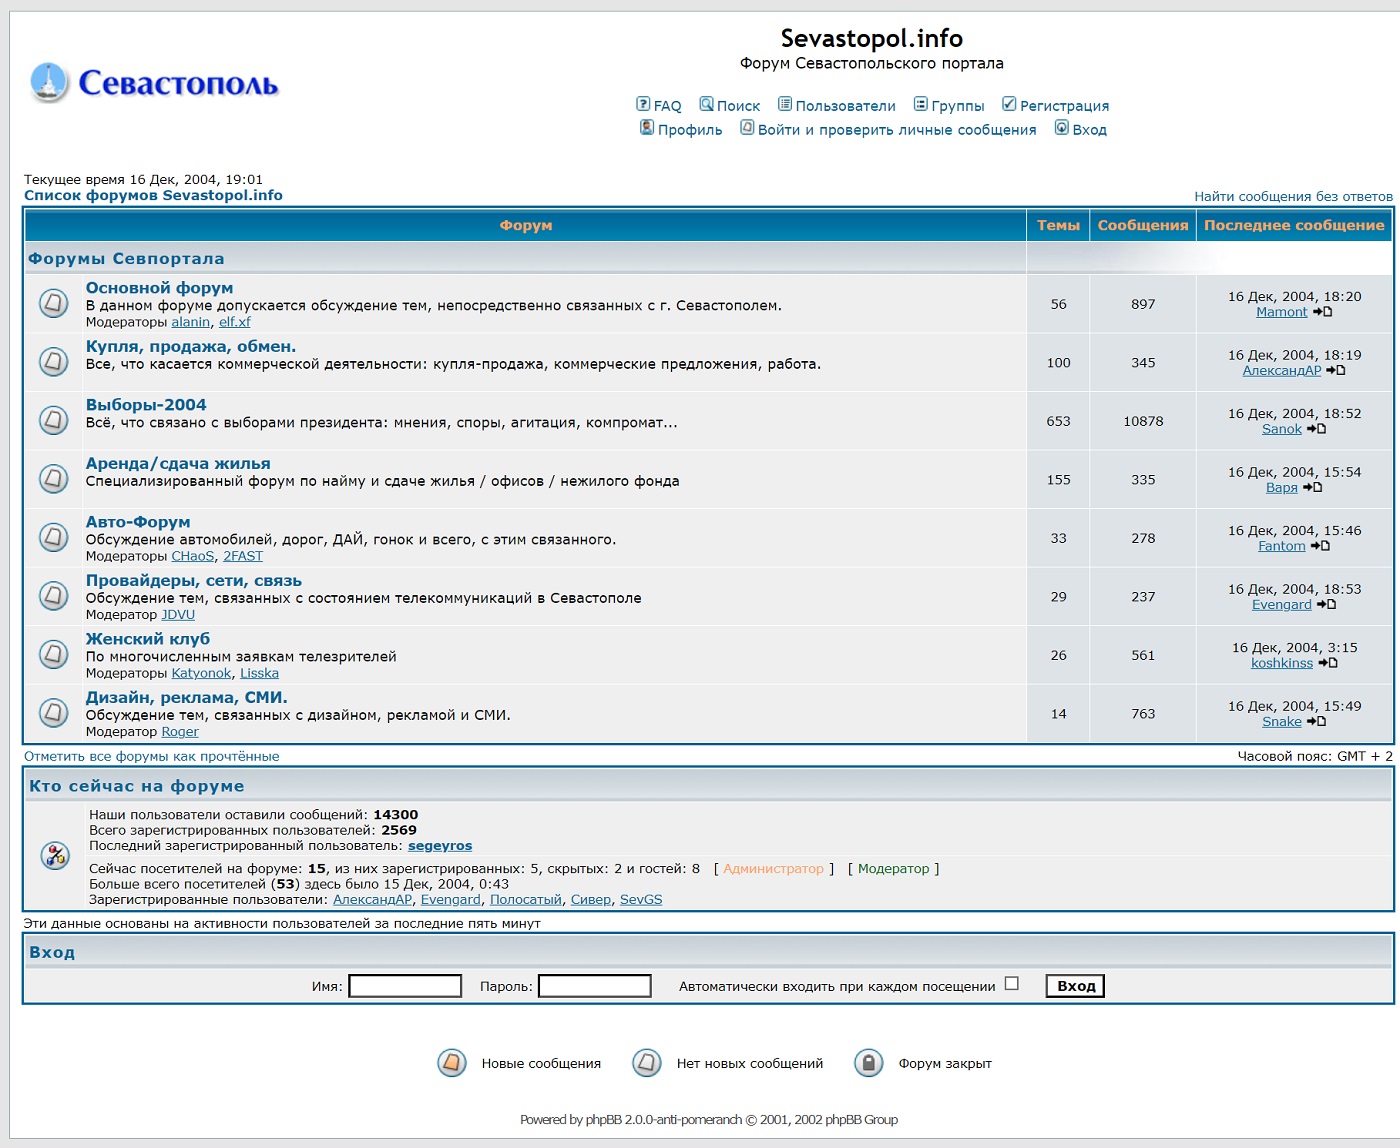Focus the Имя username field
Viewport: 1400px width, 1148px height.
pyautogui.click(x=405, y=986)
